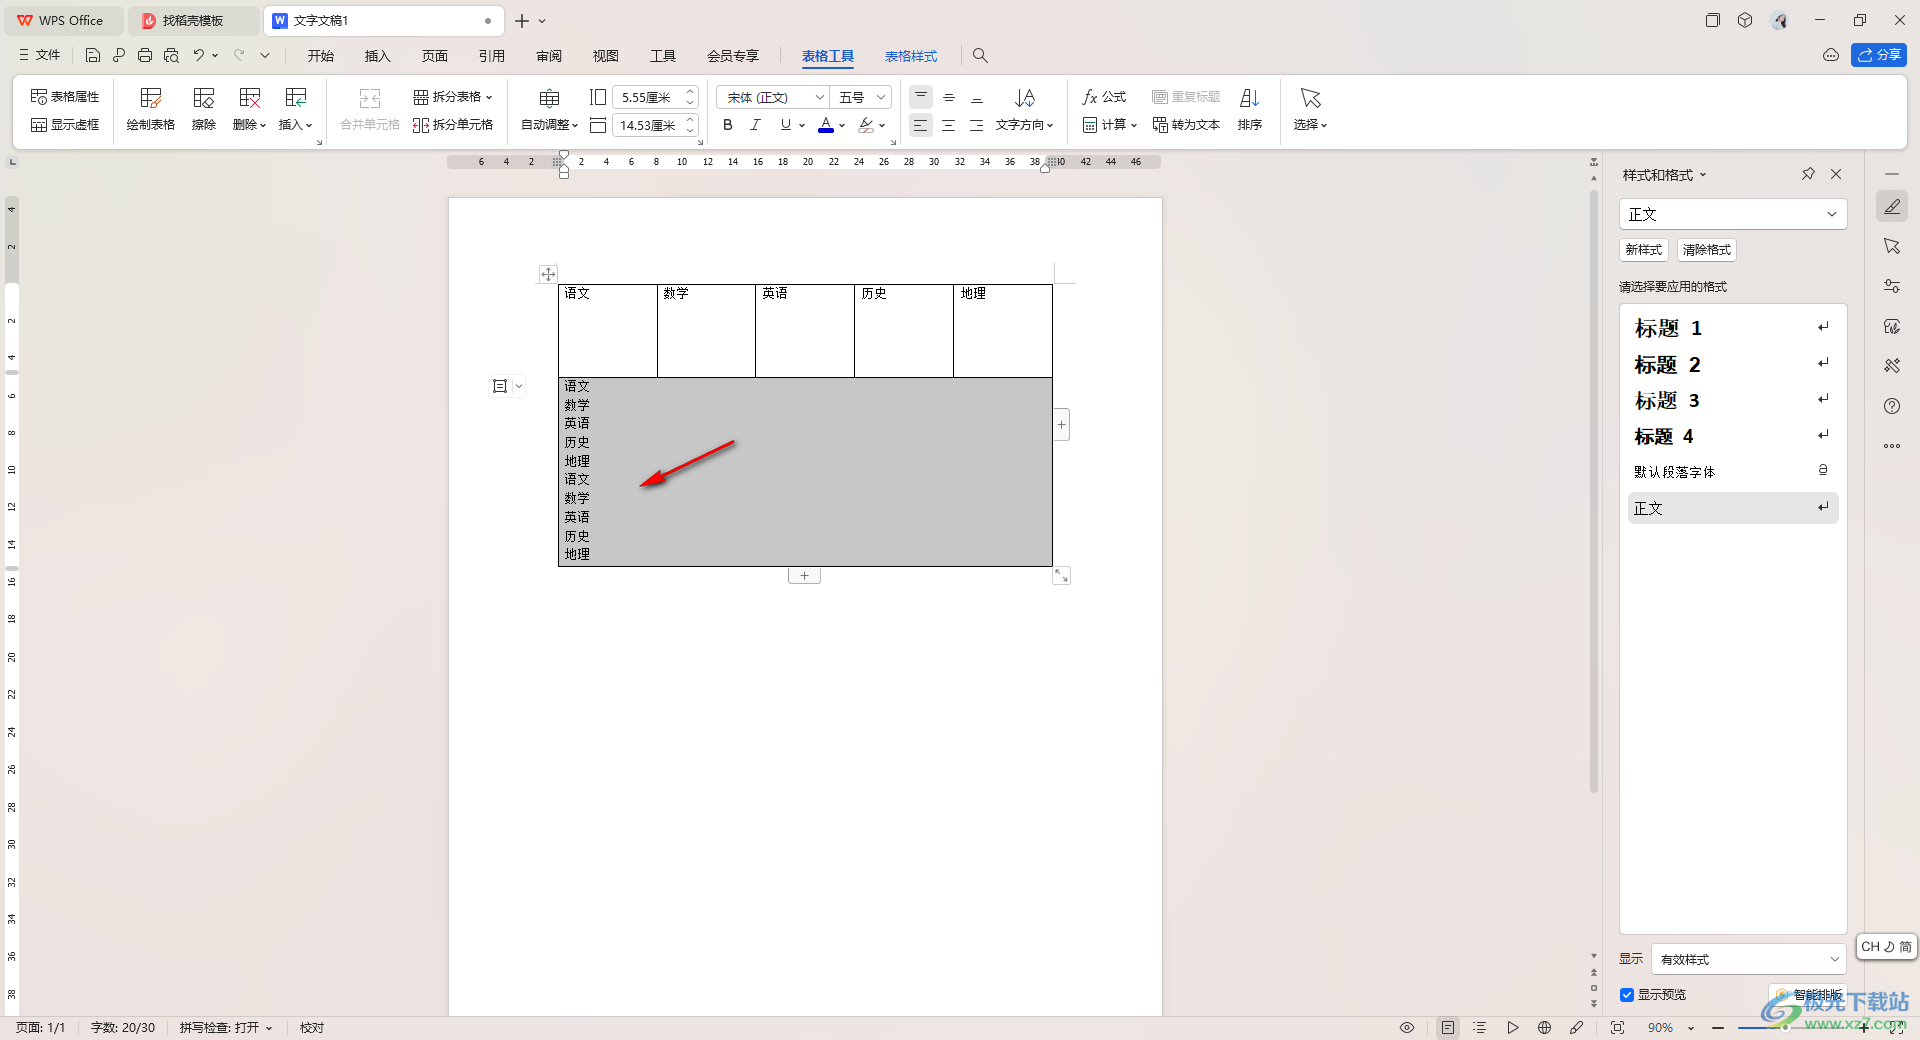
Task: Set cell vertical alignment to middle
Action: click(949, 97)
